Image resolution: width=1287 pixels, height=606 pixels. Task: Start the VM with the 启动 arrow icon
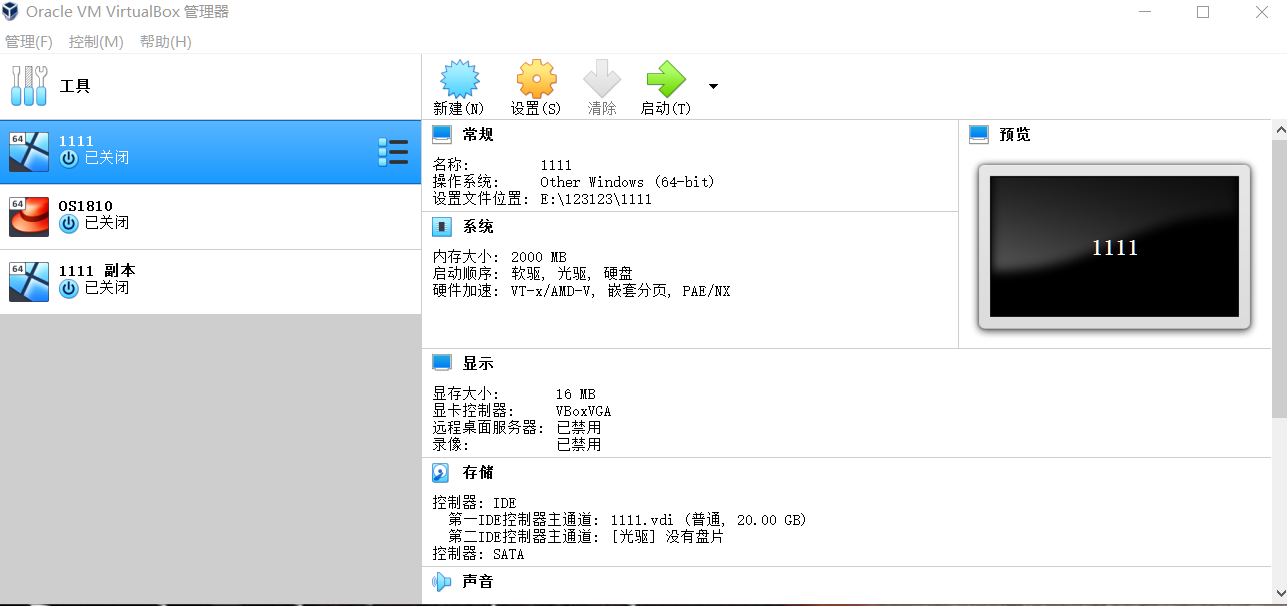[x=665, y=78]
